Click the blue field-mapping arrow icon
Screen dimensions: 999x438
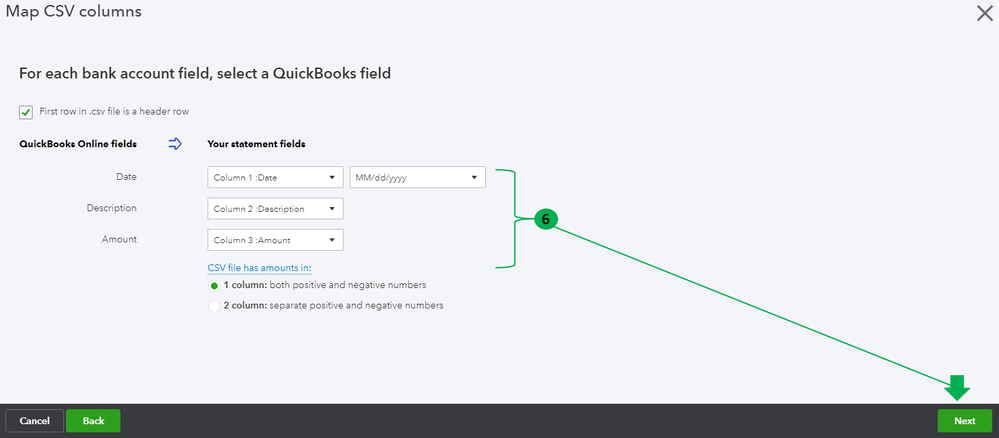175,144
